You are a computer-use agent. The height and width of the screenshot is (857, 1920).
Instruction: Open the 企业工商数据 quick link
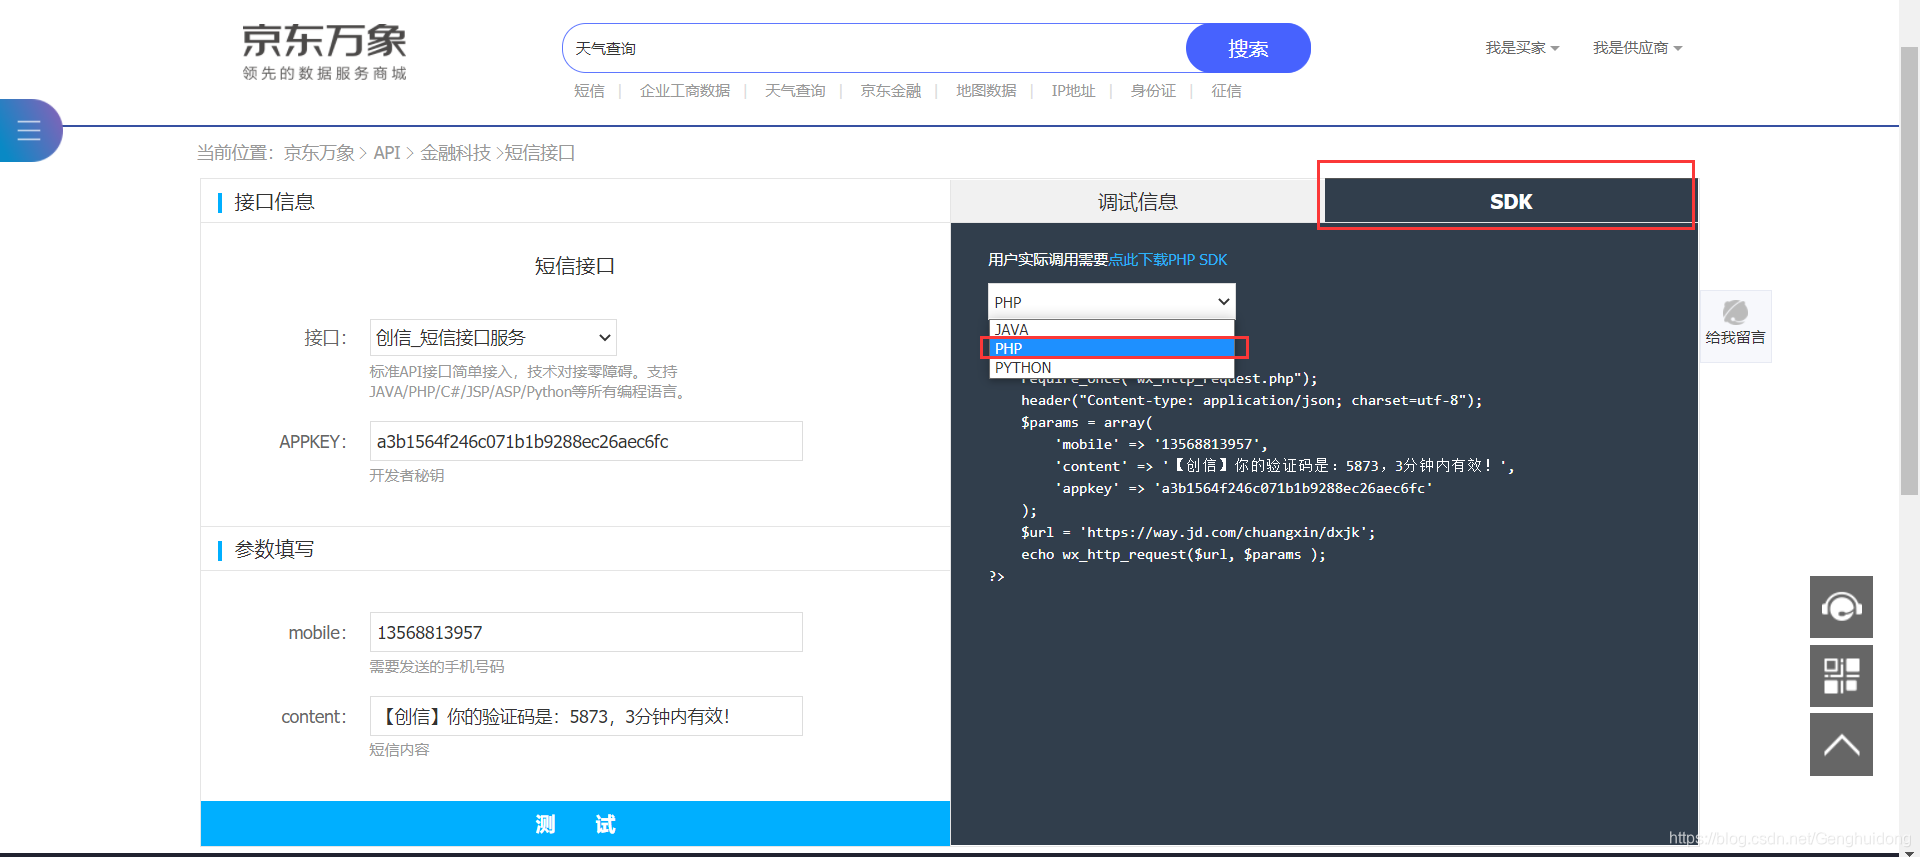click(x=685, y=91)
